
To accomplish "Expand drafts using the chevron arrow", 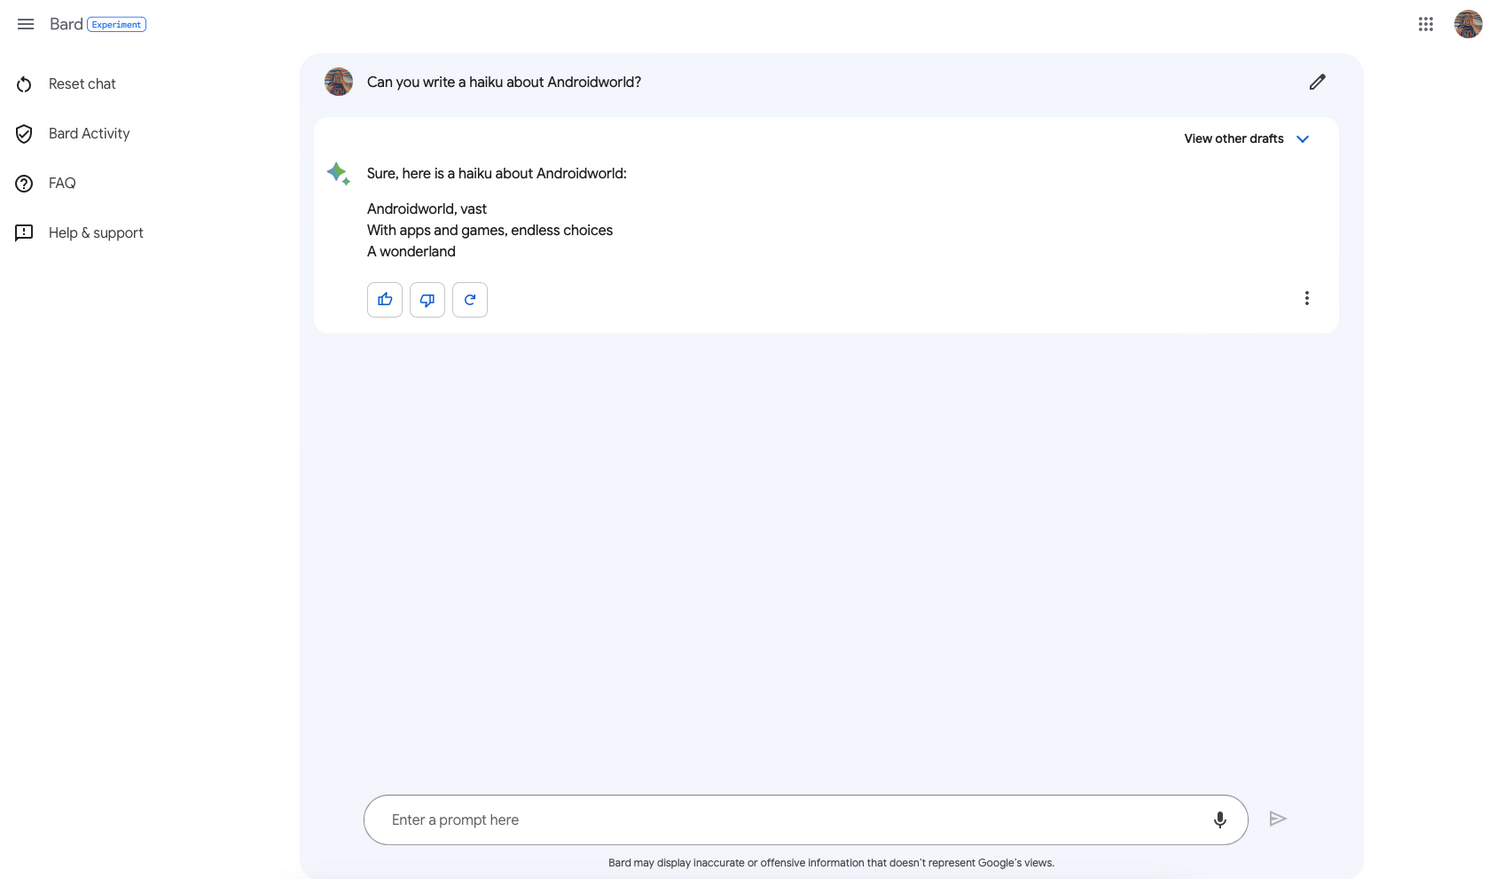I will (1302, 139).
